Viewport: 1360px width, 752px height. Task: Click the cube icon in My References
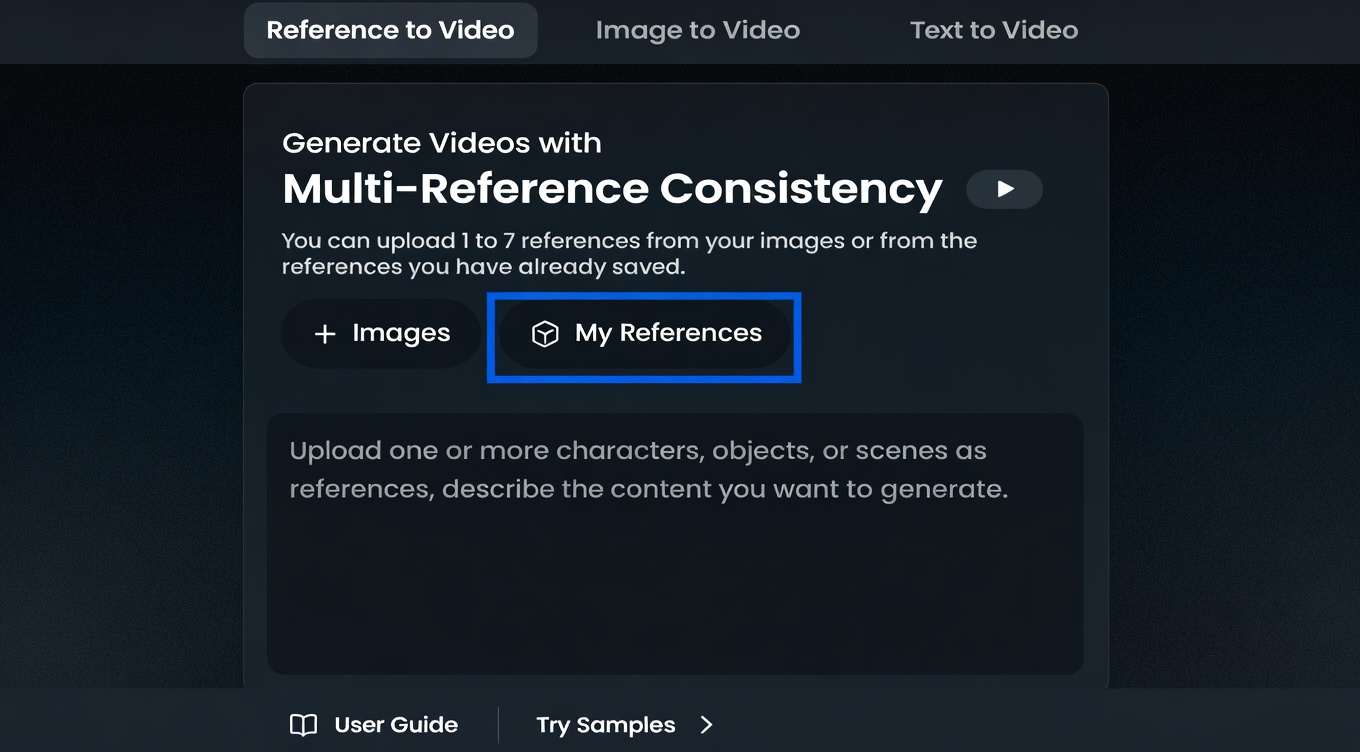545,334
